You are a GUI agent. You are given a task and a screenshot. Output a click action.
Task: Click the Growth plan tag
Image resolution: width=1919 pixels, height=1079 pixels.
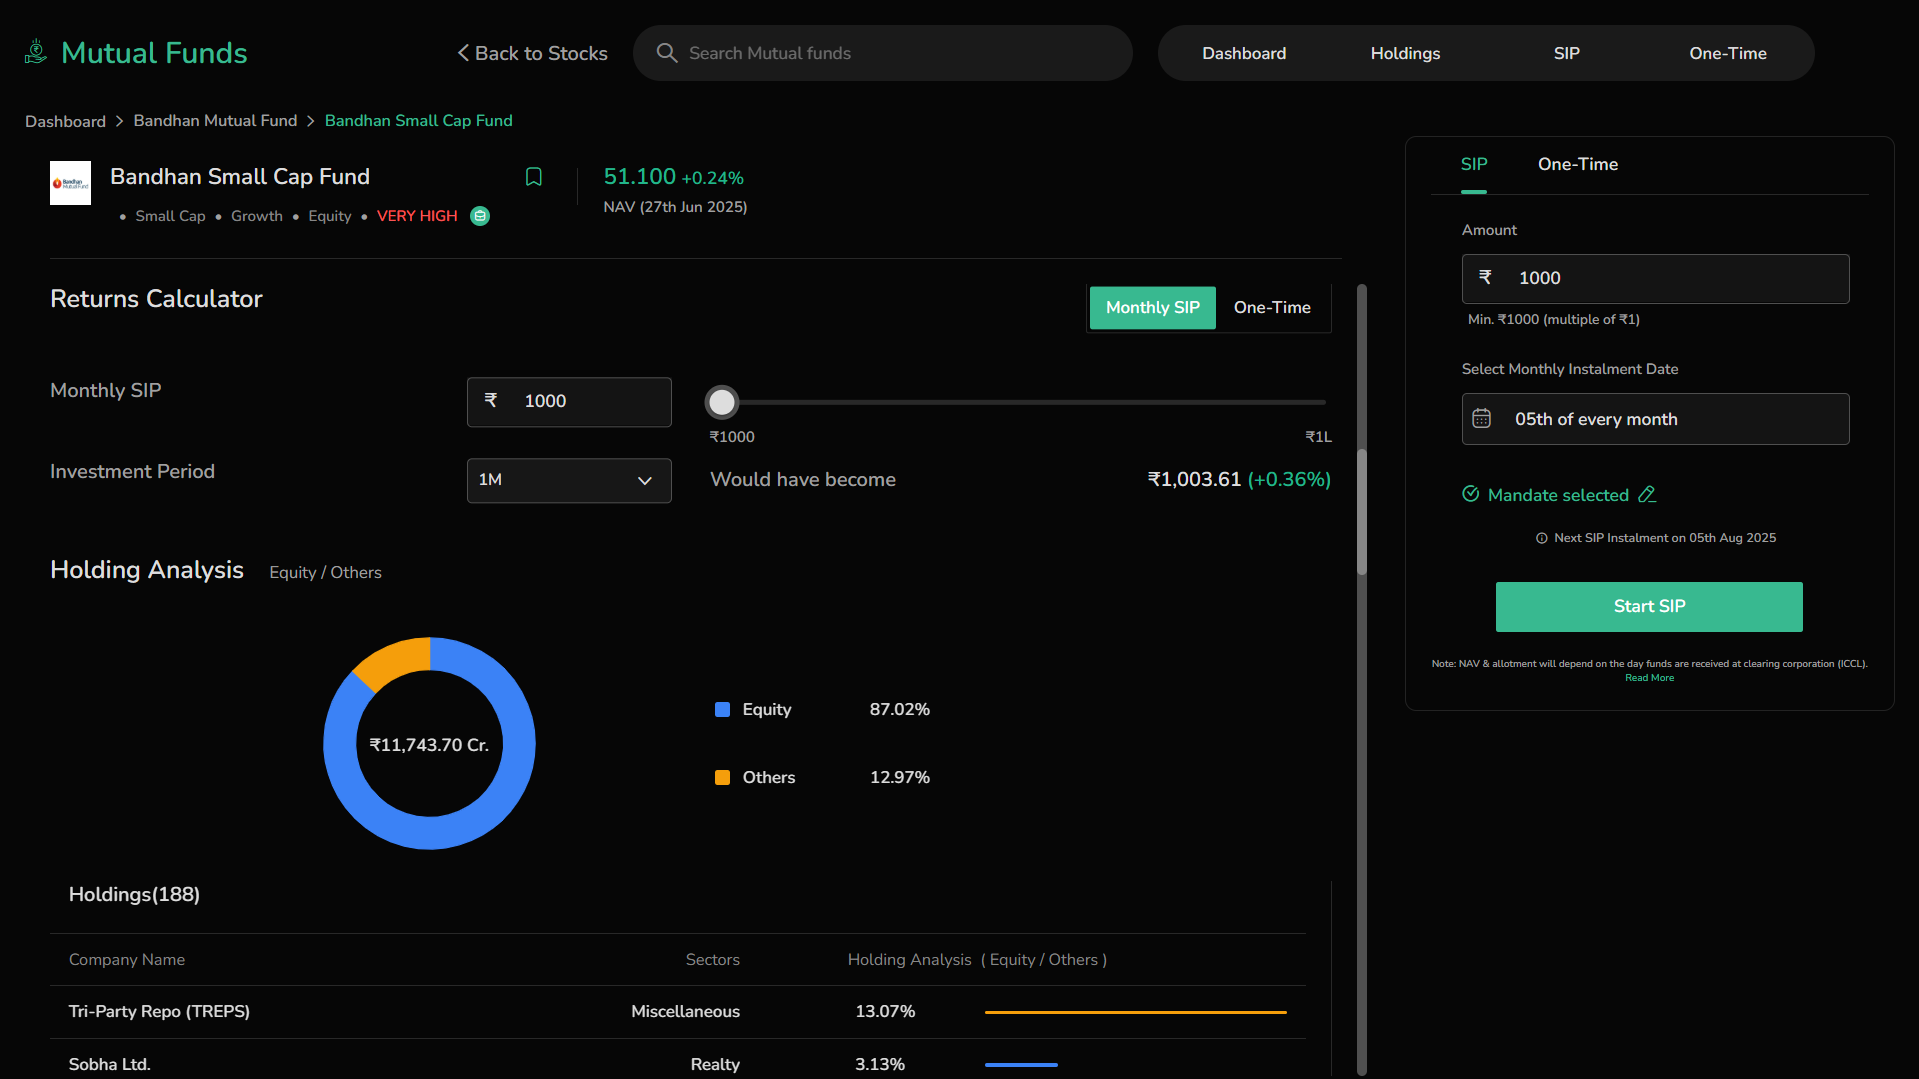257,216
